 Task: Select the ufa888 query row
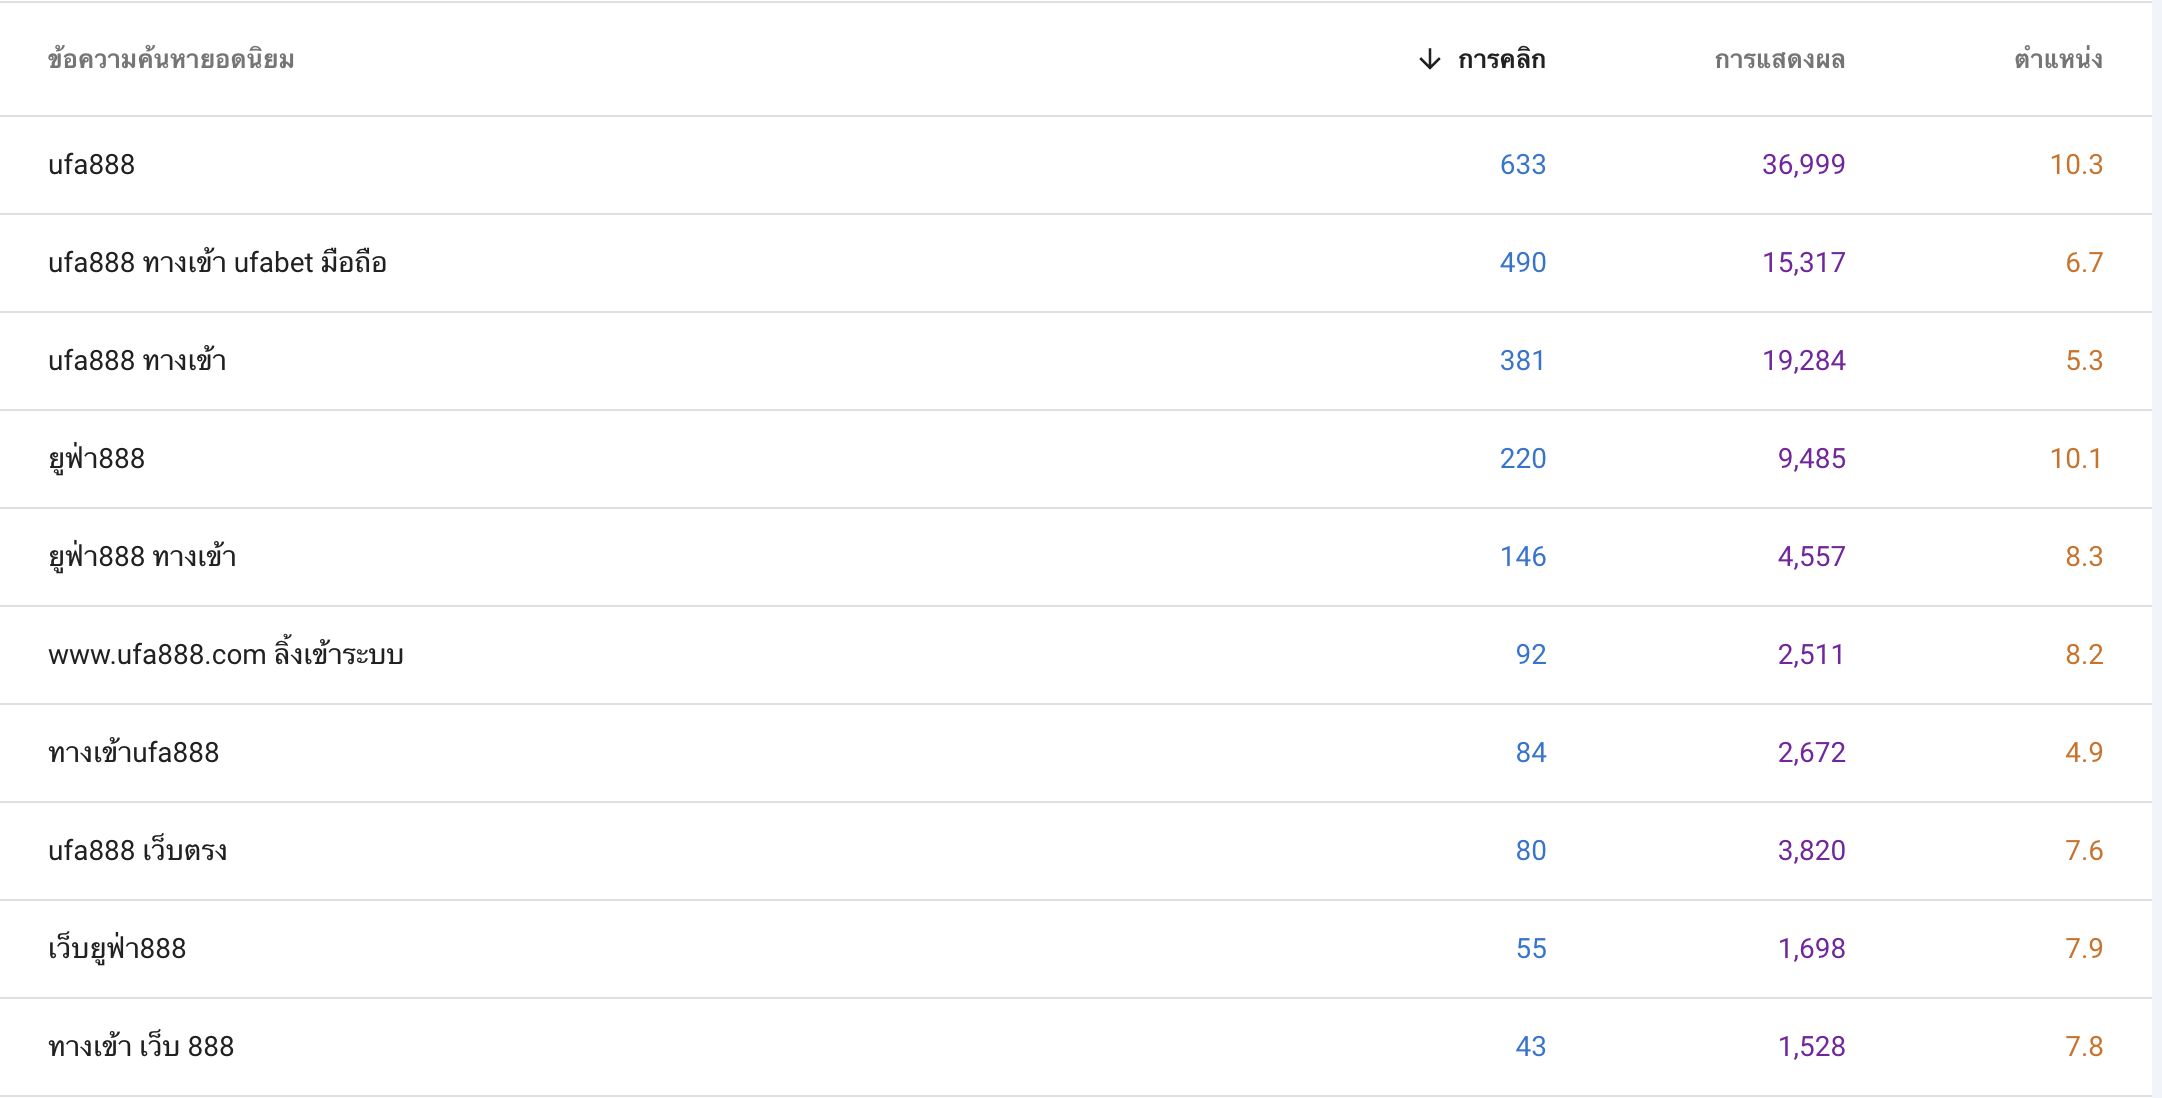pyautogui.click(x=1075, y=165)
